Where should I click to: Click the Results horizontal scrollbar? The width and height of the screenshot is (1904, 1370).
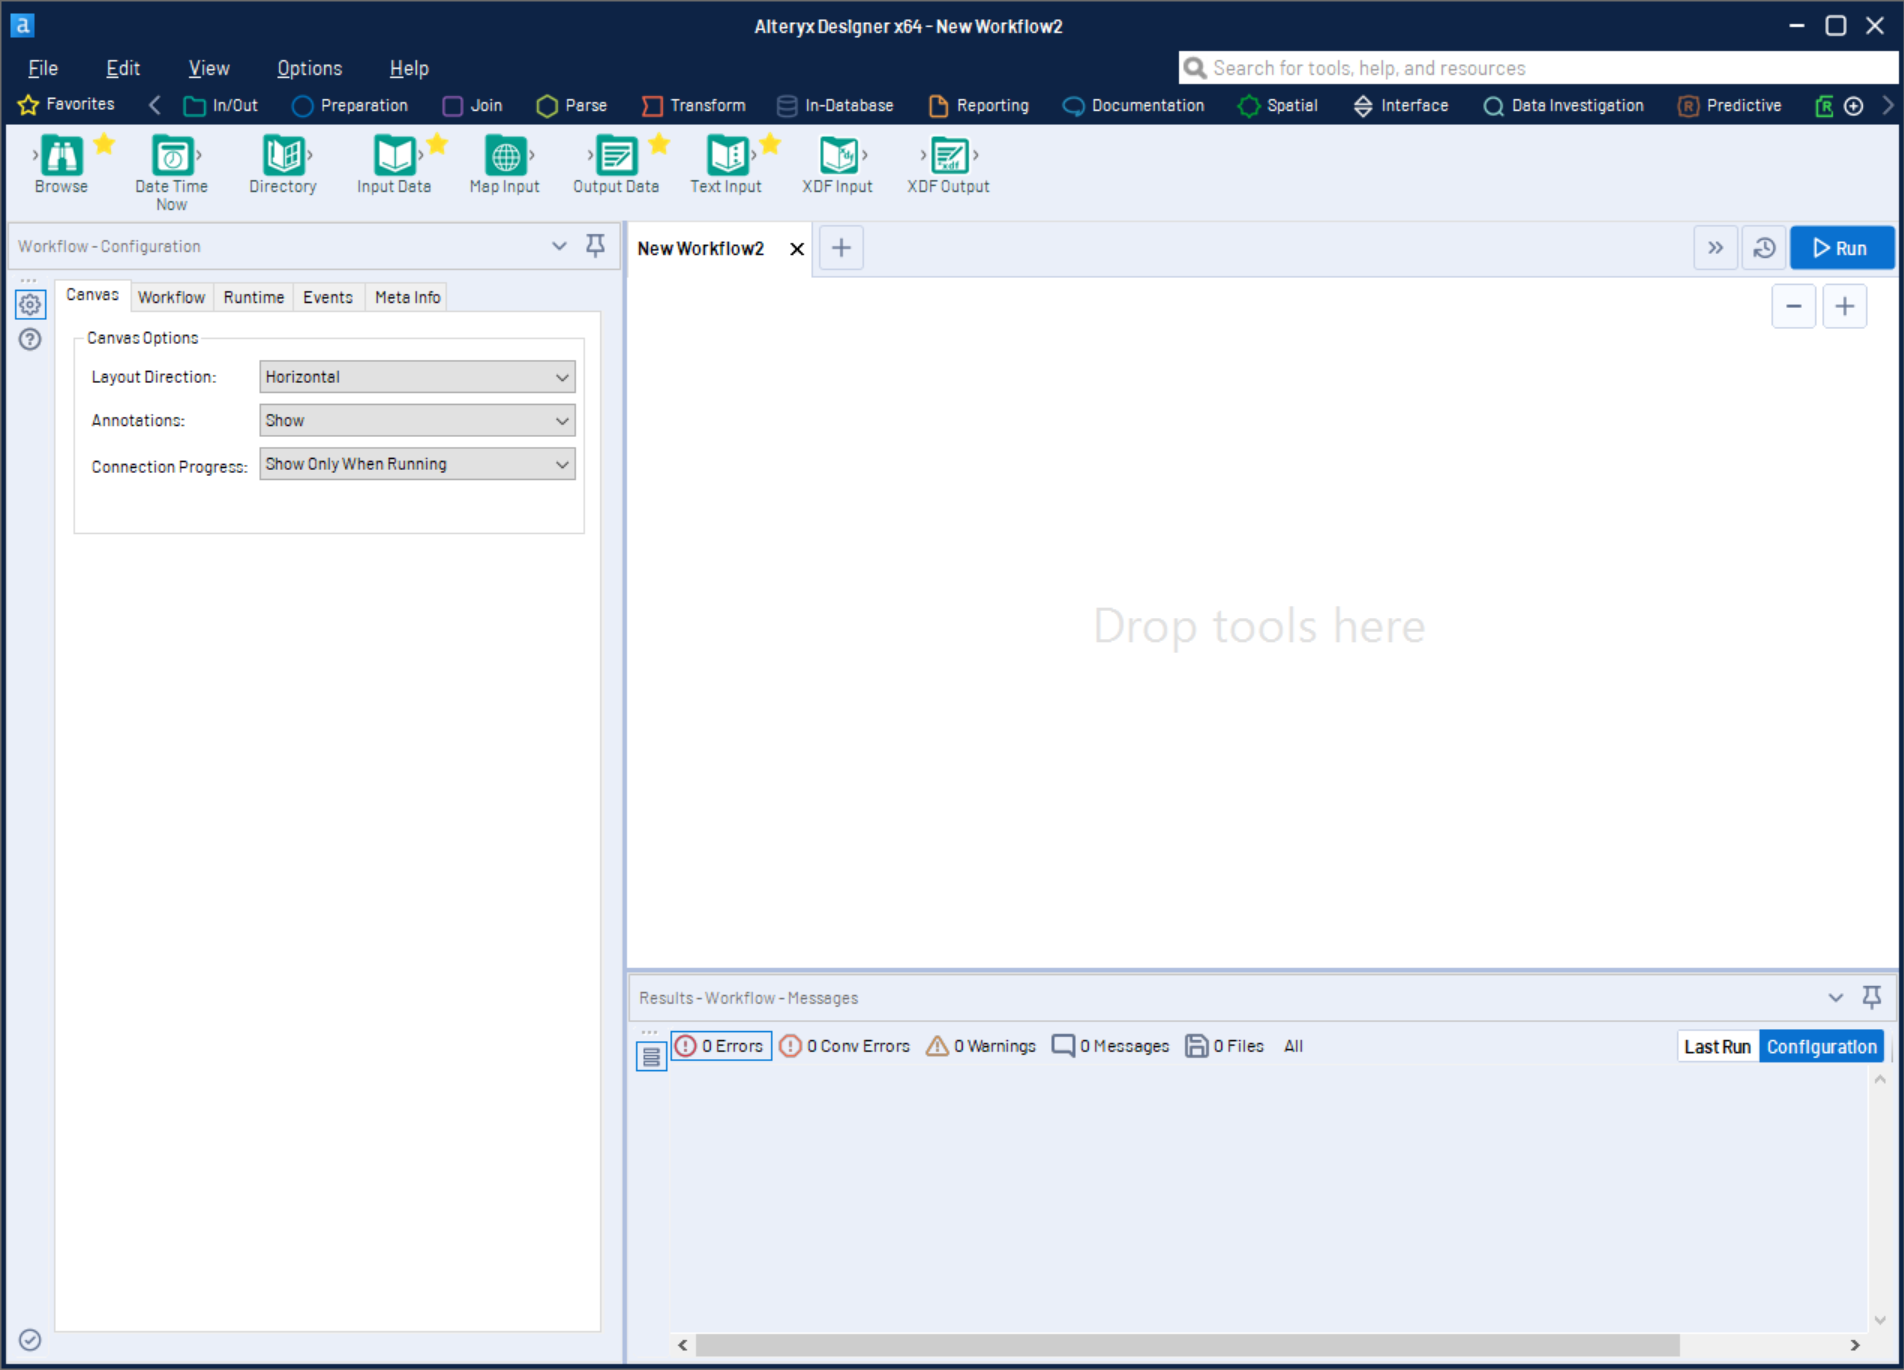click(x=1186, y=1345)
